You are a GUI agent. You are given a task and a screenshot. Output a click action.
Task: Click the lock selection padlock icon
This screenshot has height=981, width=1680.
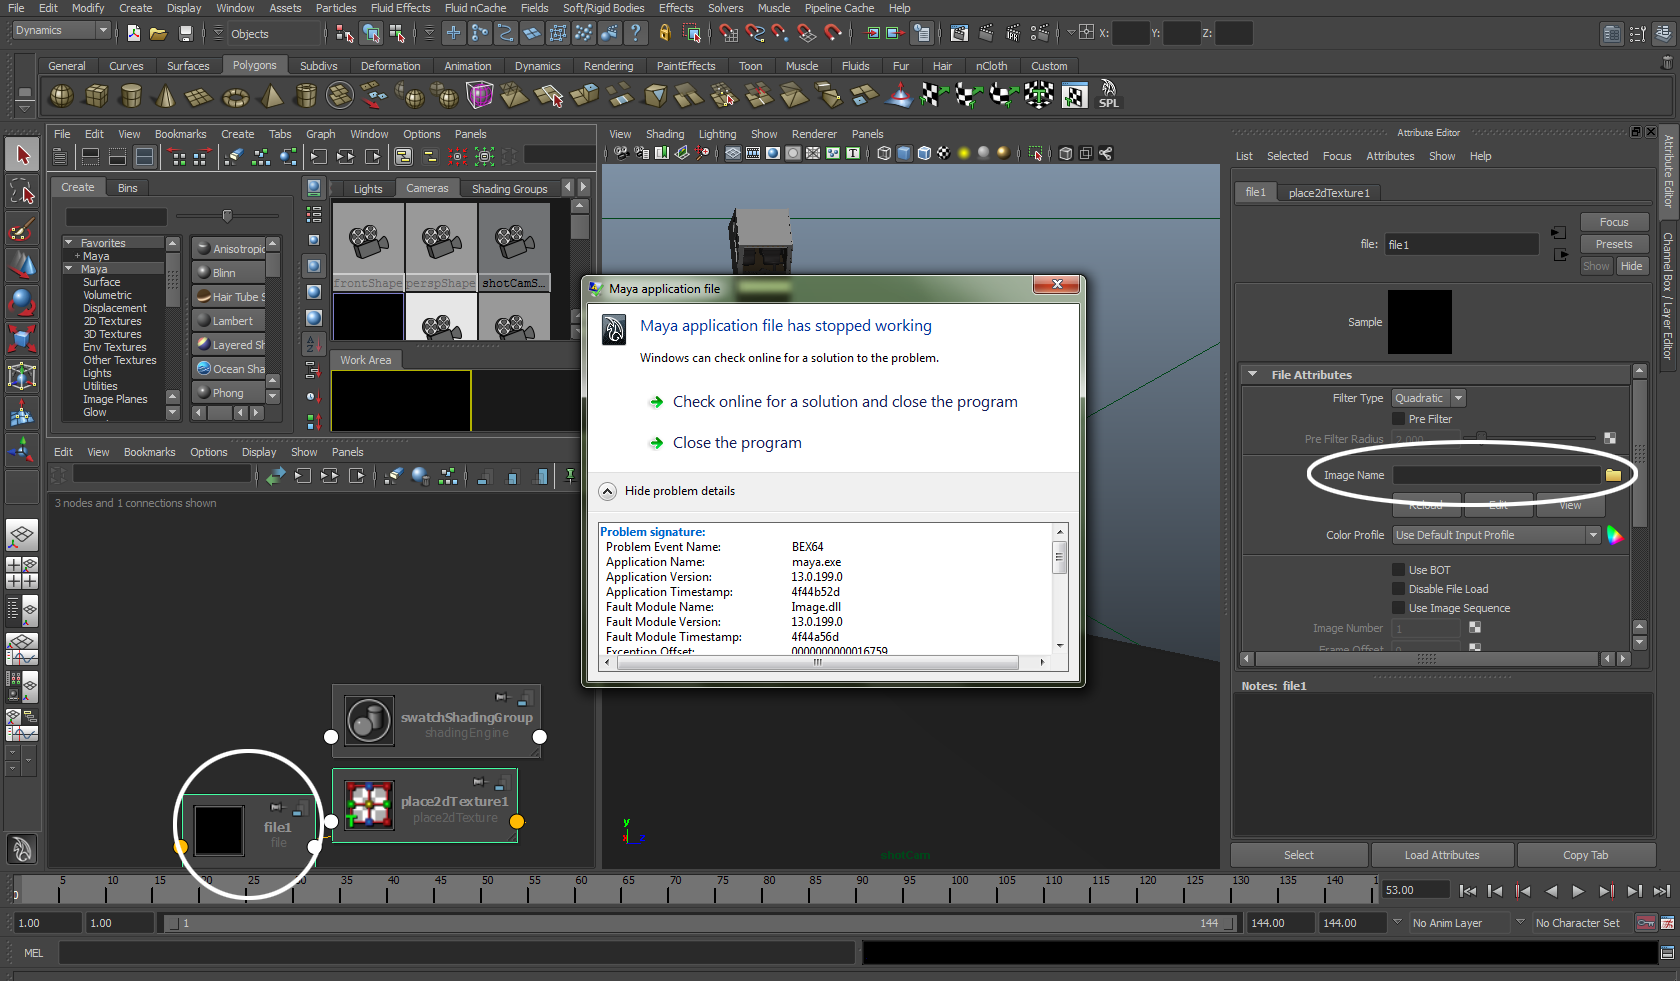coord(665,33)
